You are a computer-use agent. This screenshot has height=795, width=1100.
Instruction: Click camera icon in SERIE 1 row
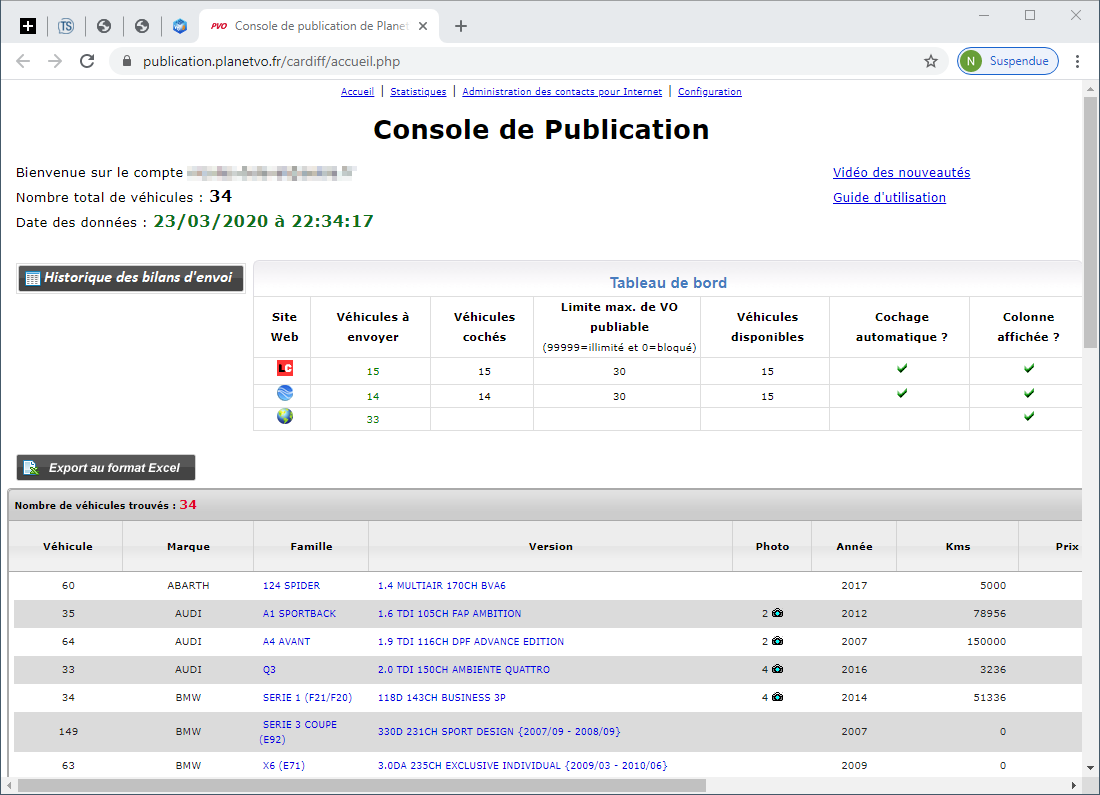(x=777, y=697)
